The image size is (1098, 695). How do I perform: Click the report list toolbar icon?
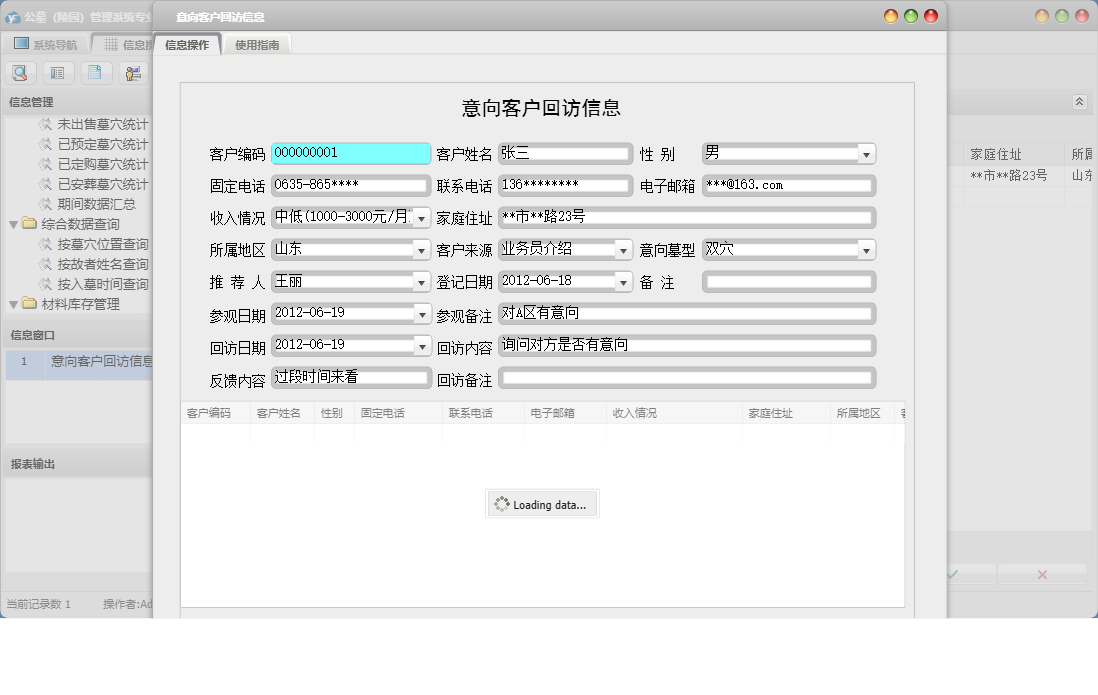(x=58, y=72)
